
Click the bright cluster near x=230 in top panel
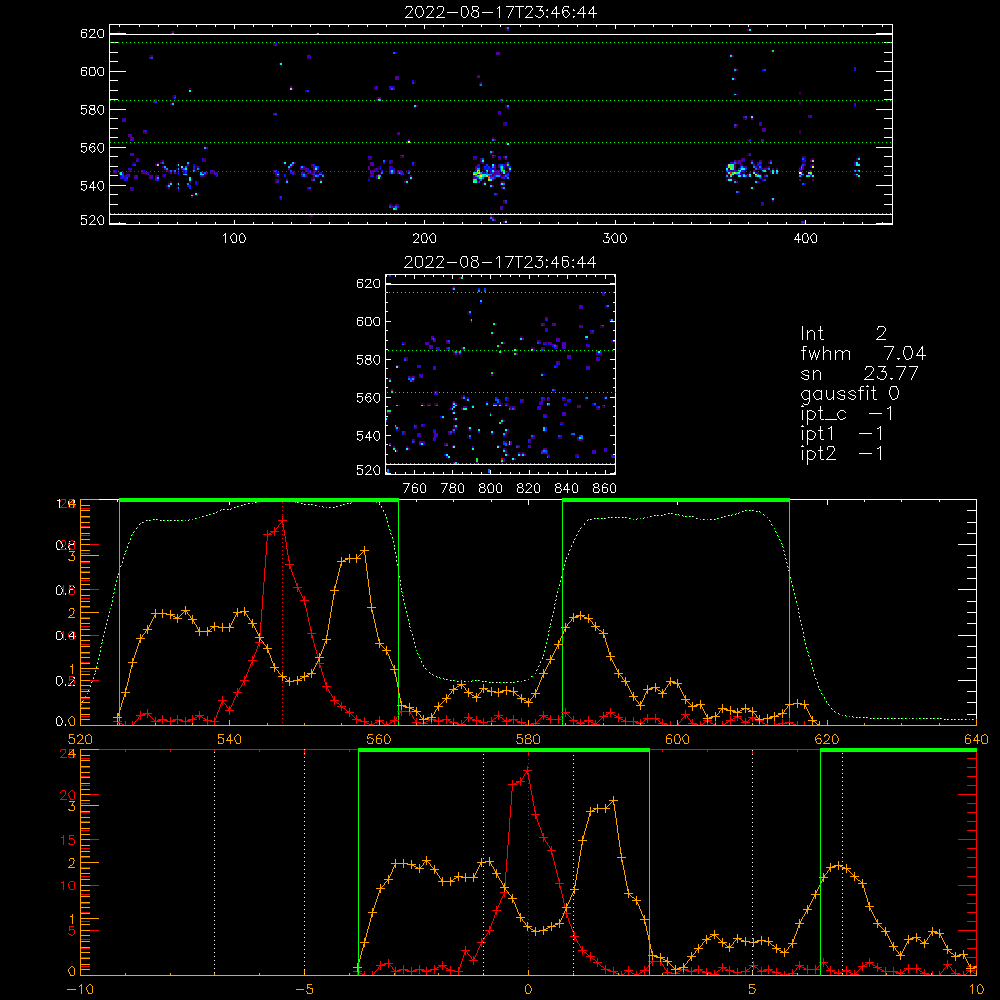pyautogui.click(x=491, y=172)
